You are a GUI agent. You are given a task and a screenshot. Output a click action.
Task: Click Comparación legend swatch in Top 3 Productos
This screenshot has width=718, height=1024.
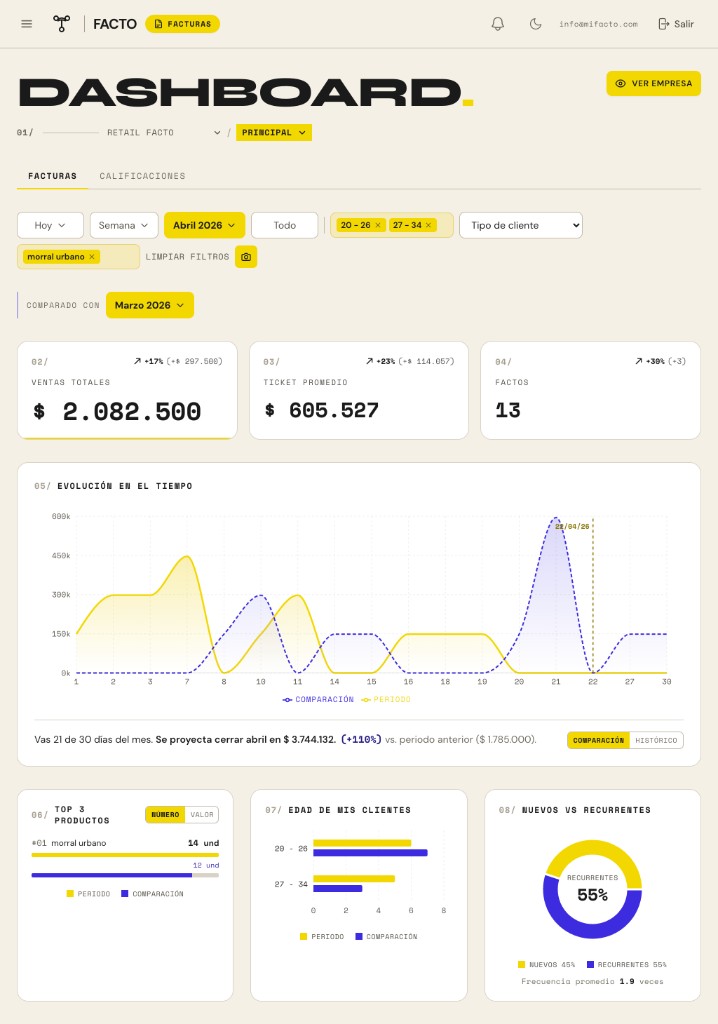tap(124, 893)
